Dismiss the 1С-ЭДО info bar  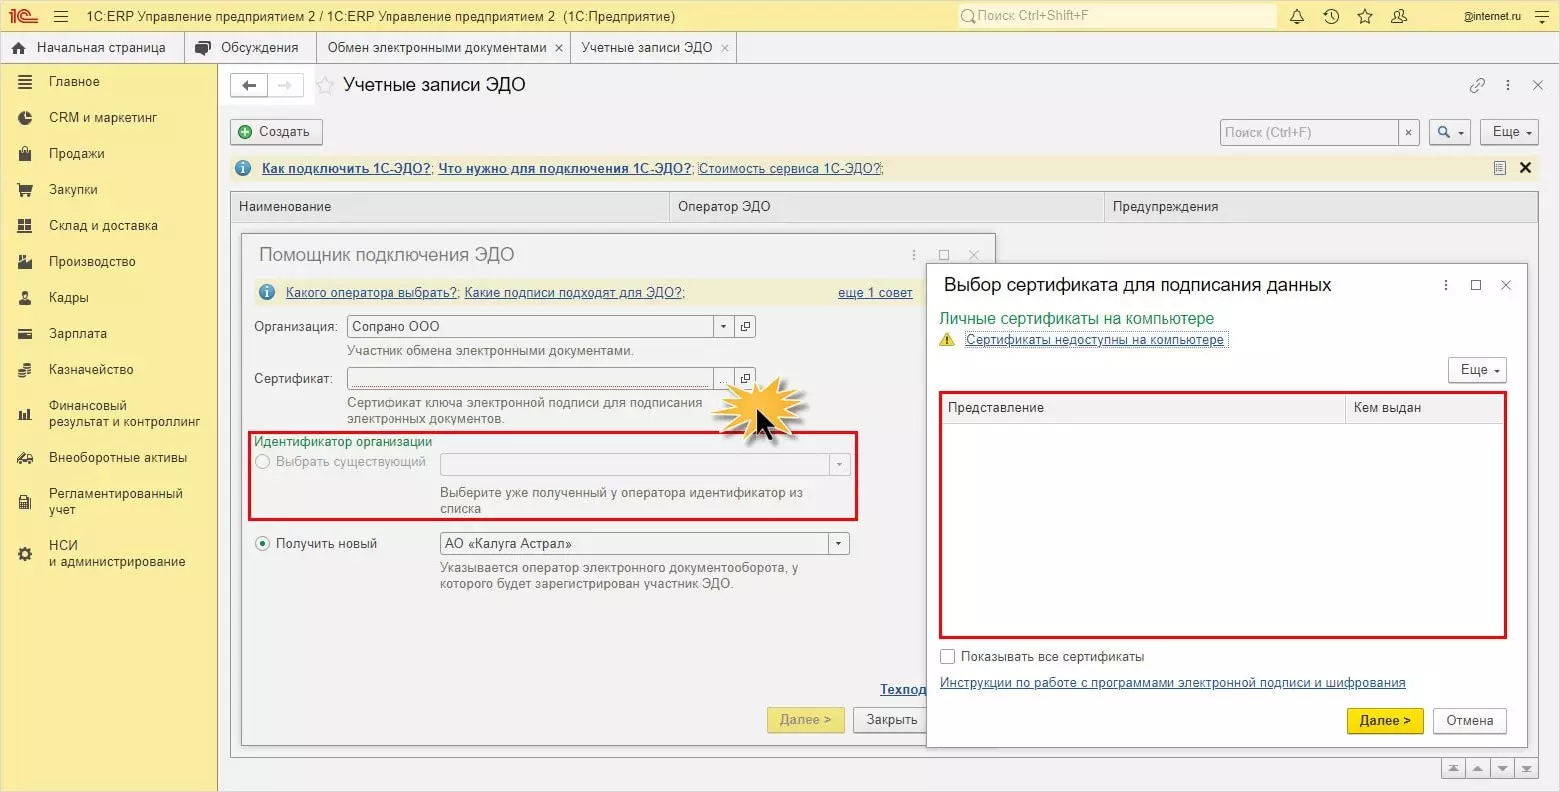click(1526, 168)
